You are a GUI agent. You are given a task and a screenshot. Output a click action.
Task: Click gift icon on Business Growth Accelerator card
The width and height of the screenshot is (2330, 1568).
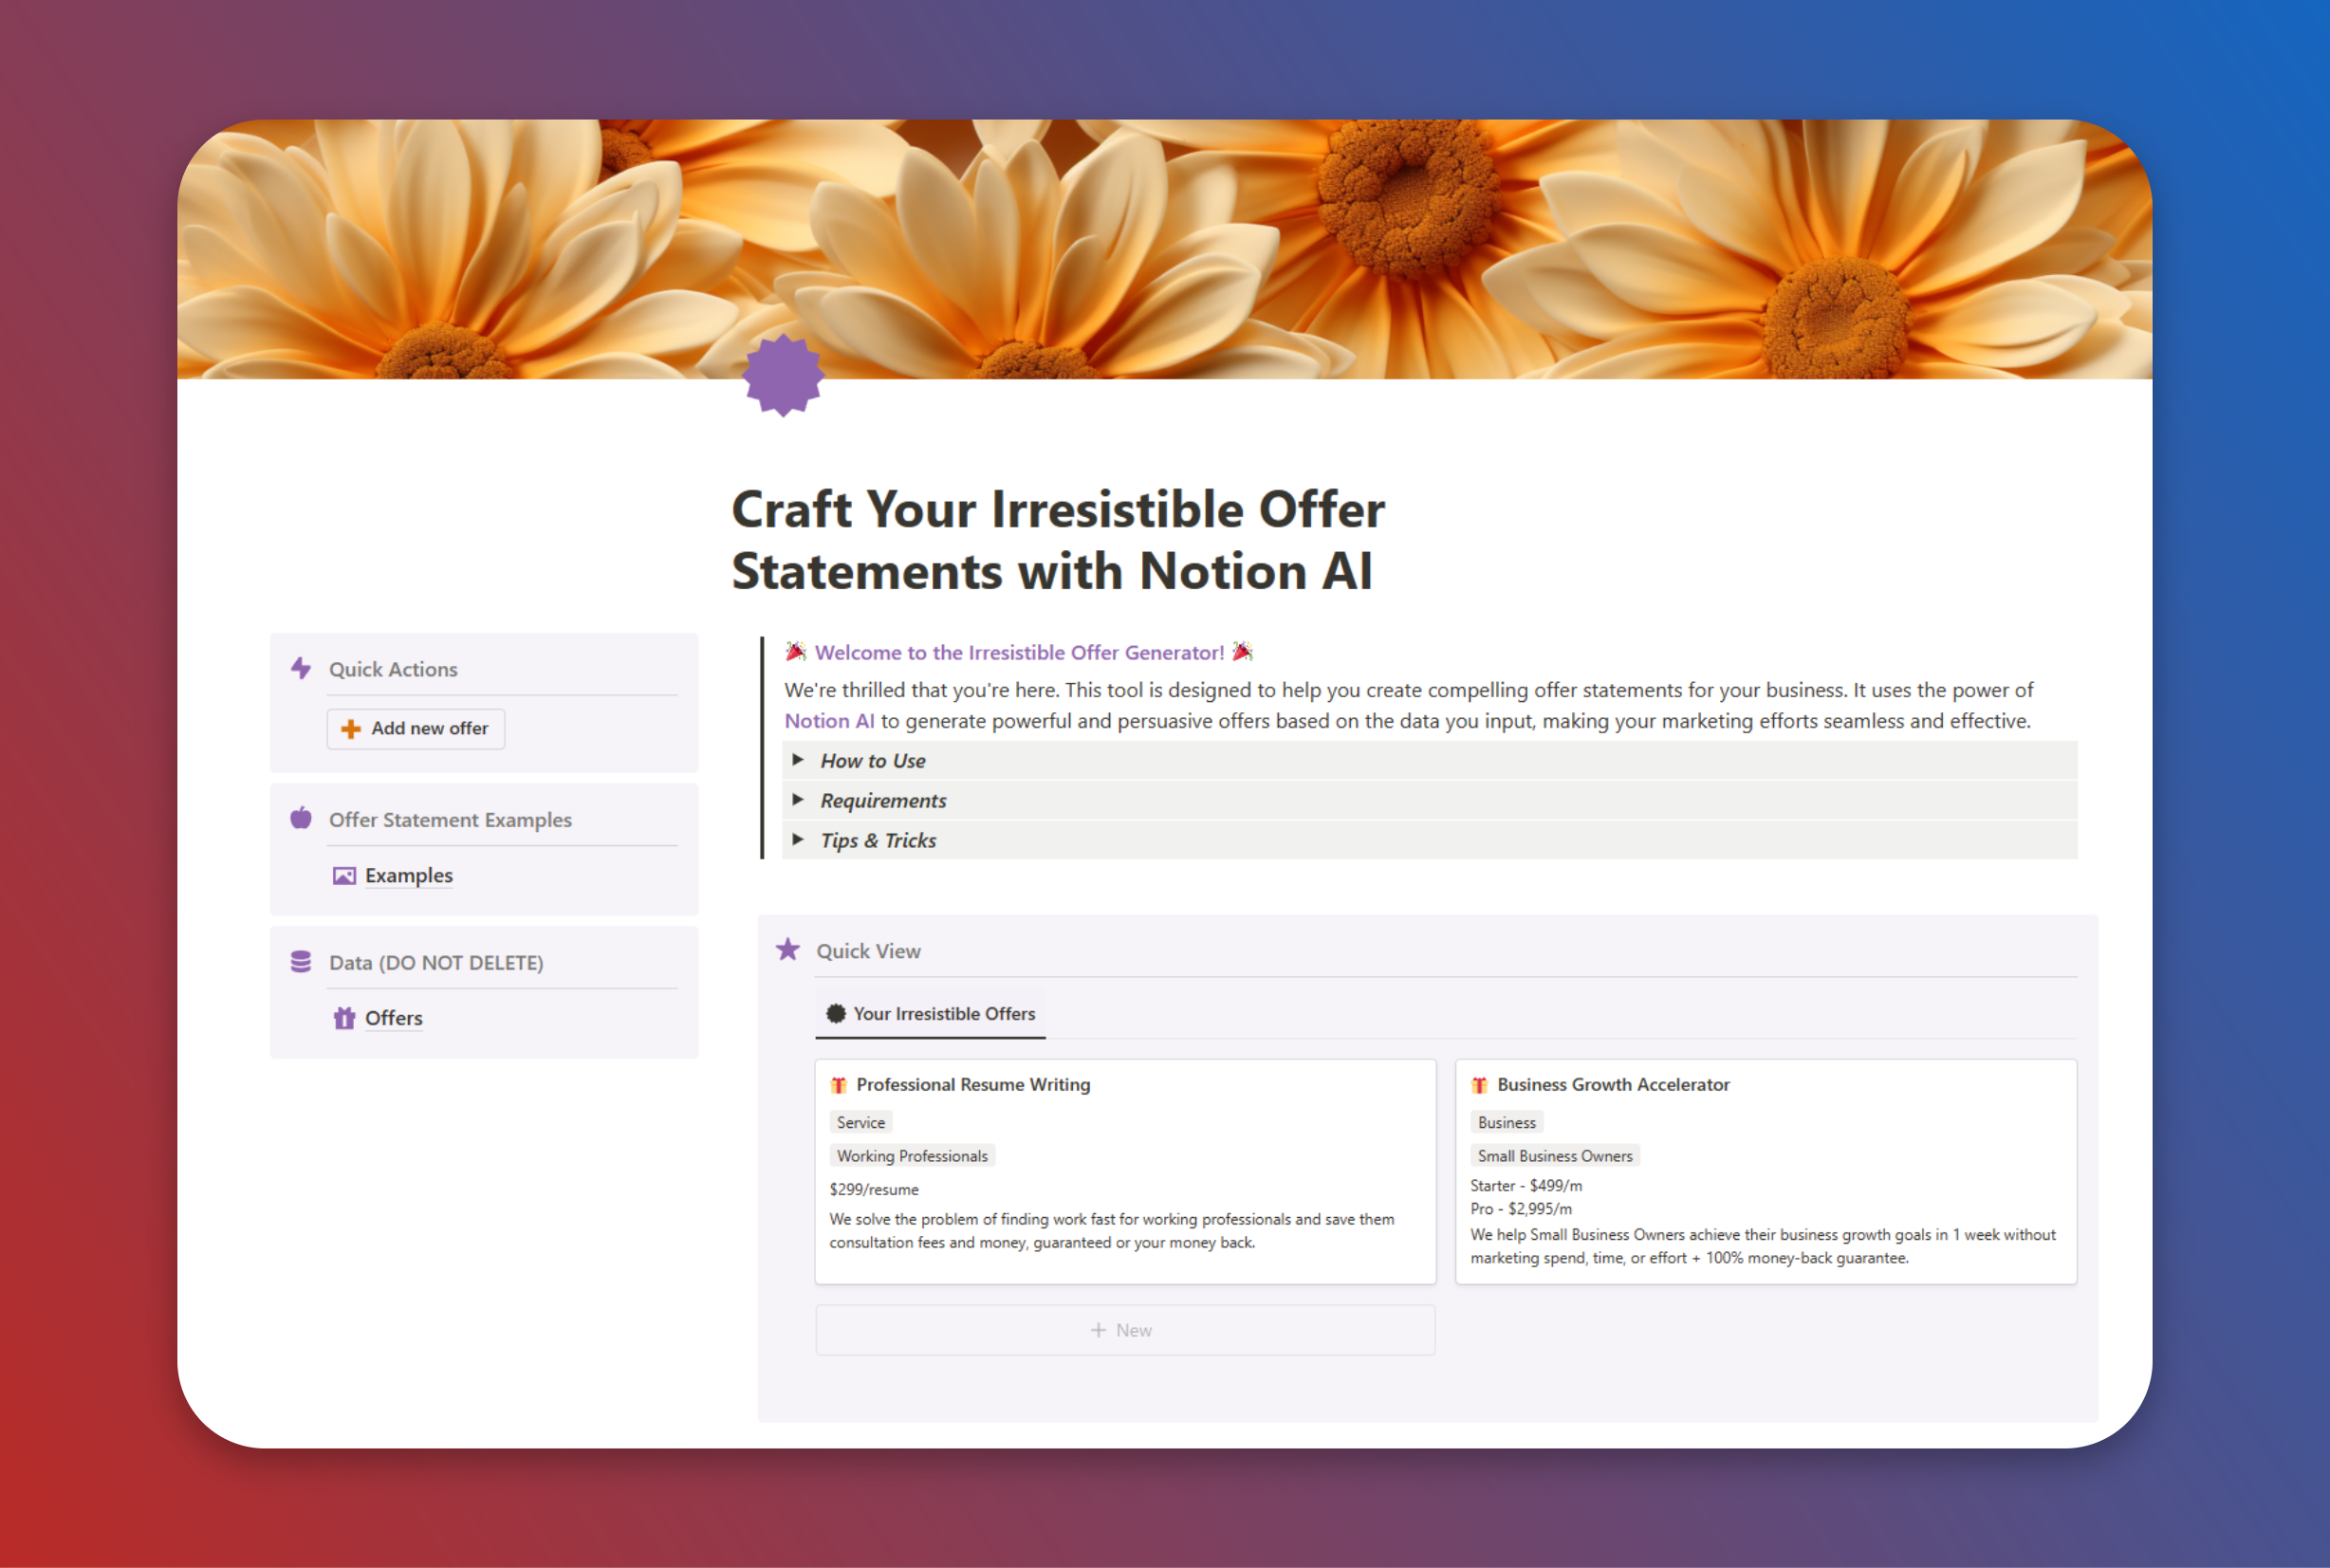(x=1479, y=1085)
